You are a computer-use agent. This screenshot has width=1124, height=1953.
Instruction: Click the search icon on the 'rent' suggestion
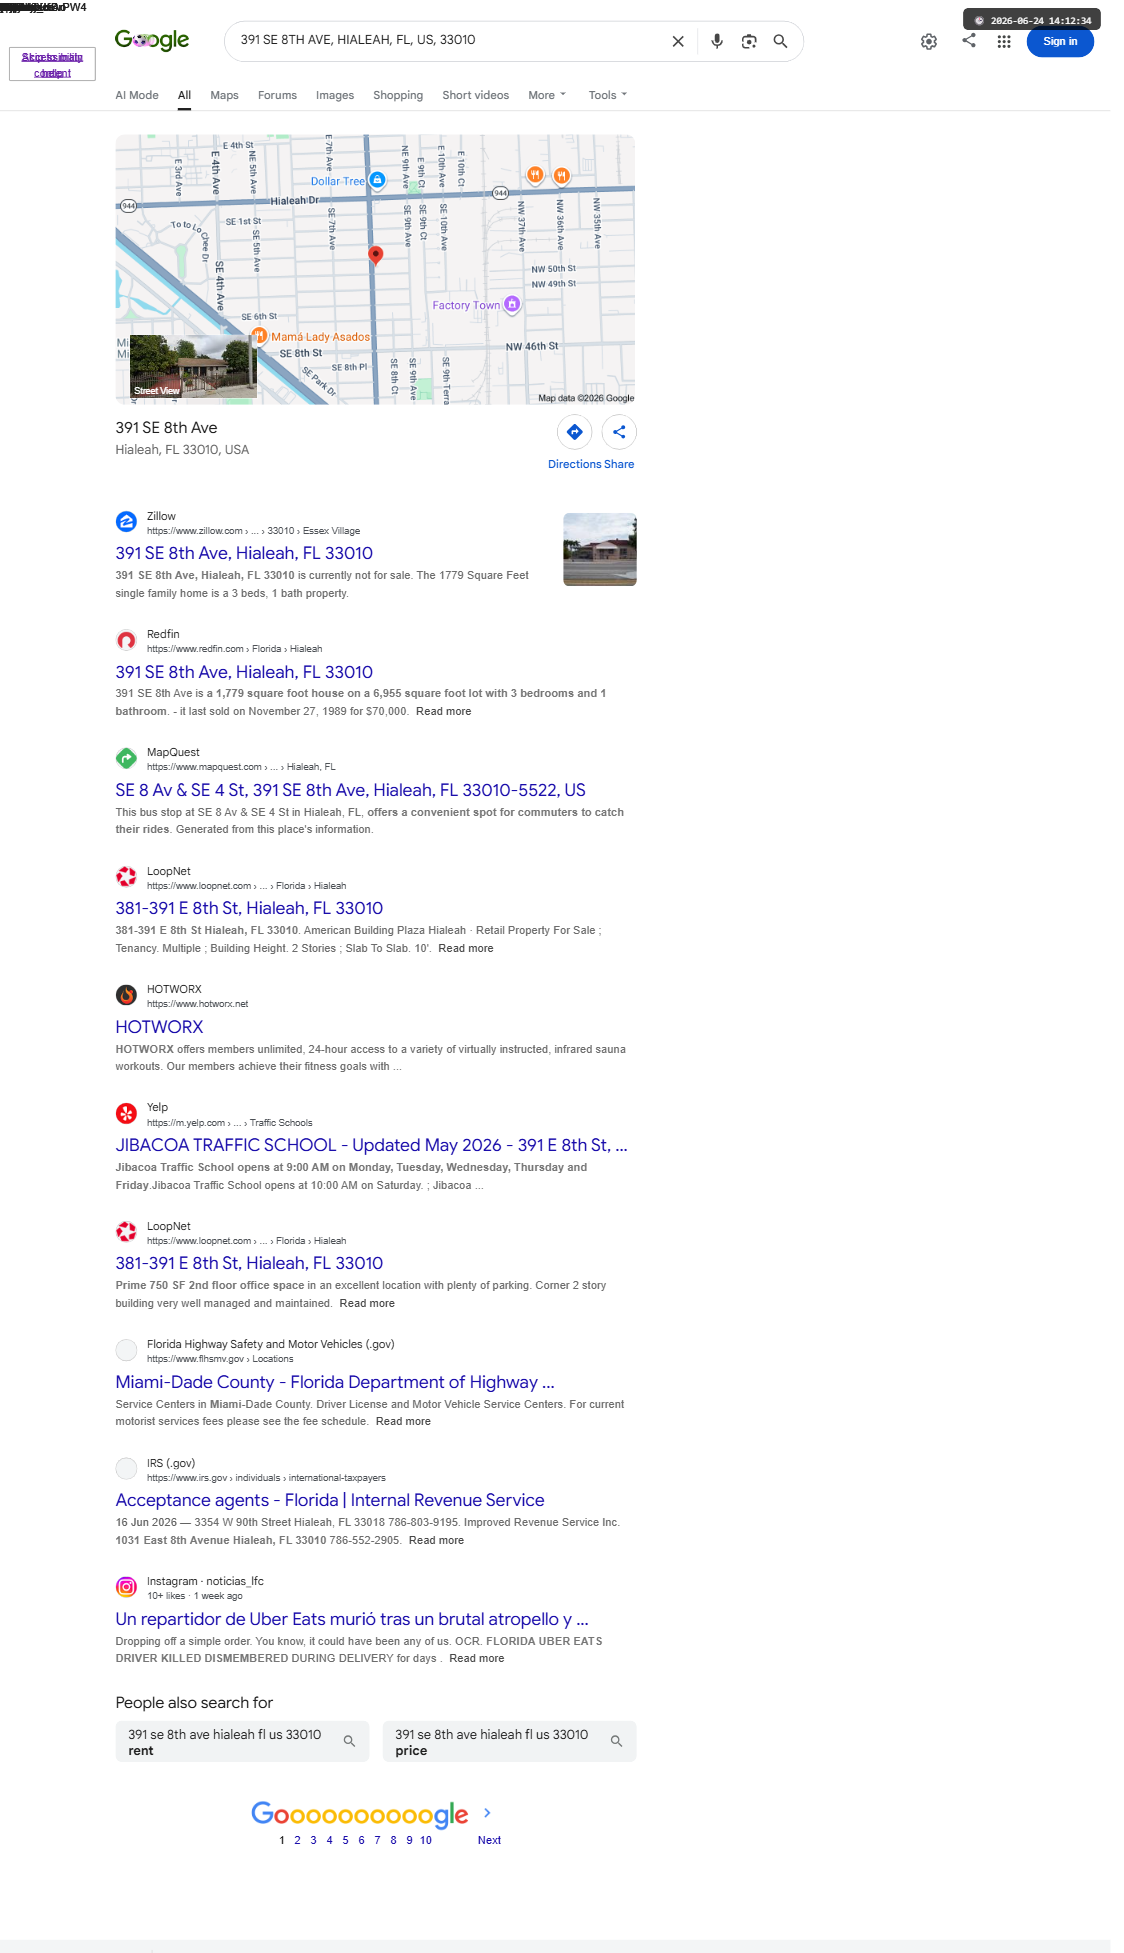click(349, 1741)
